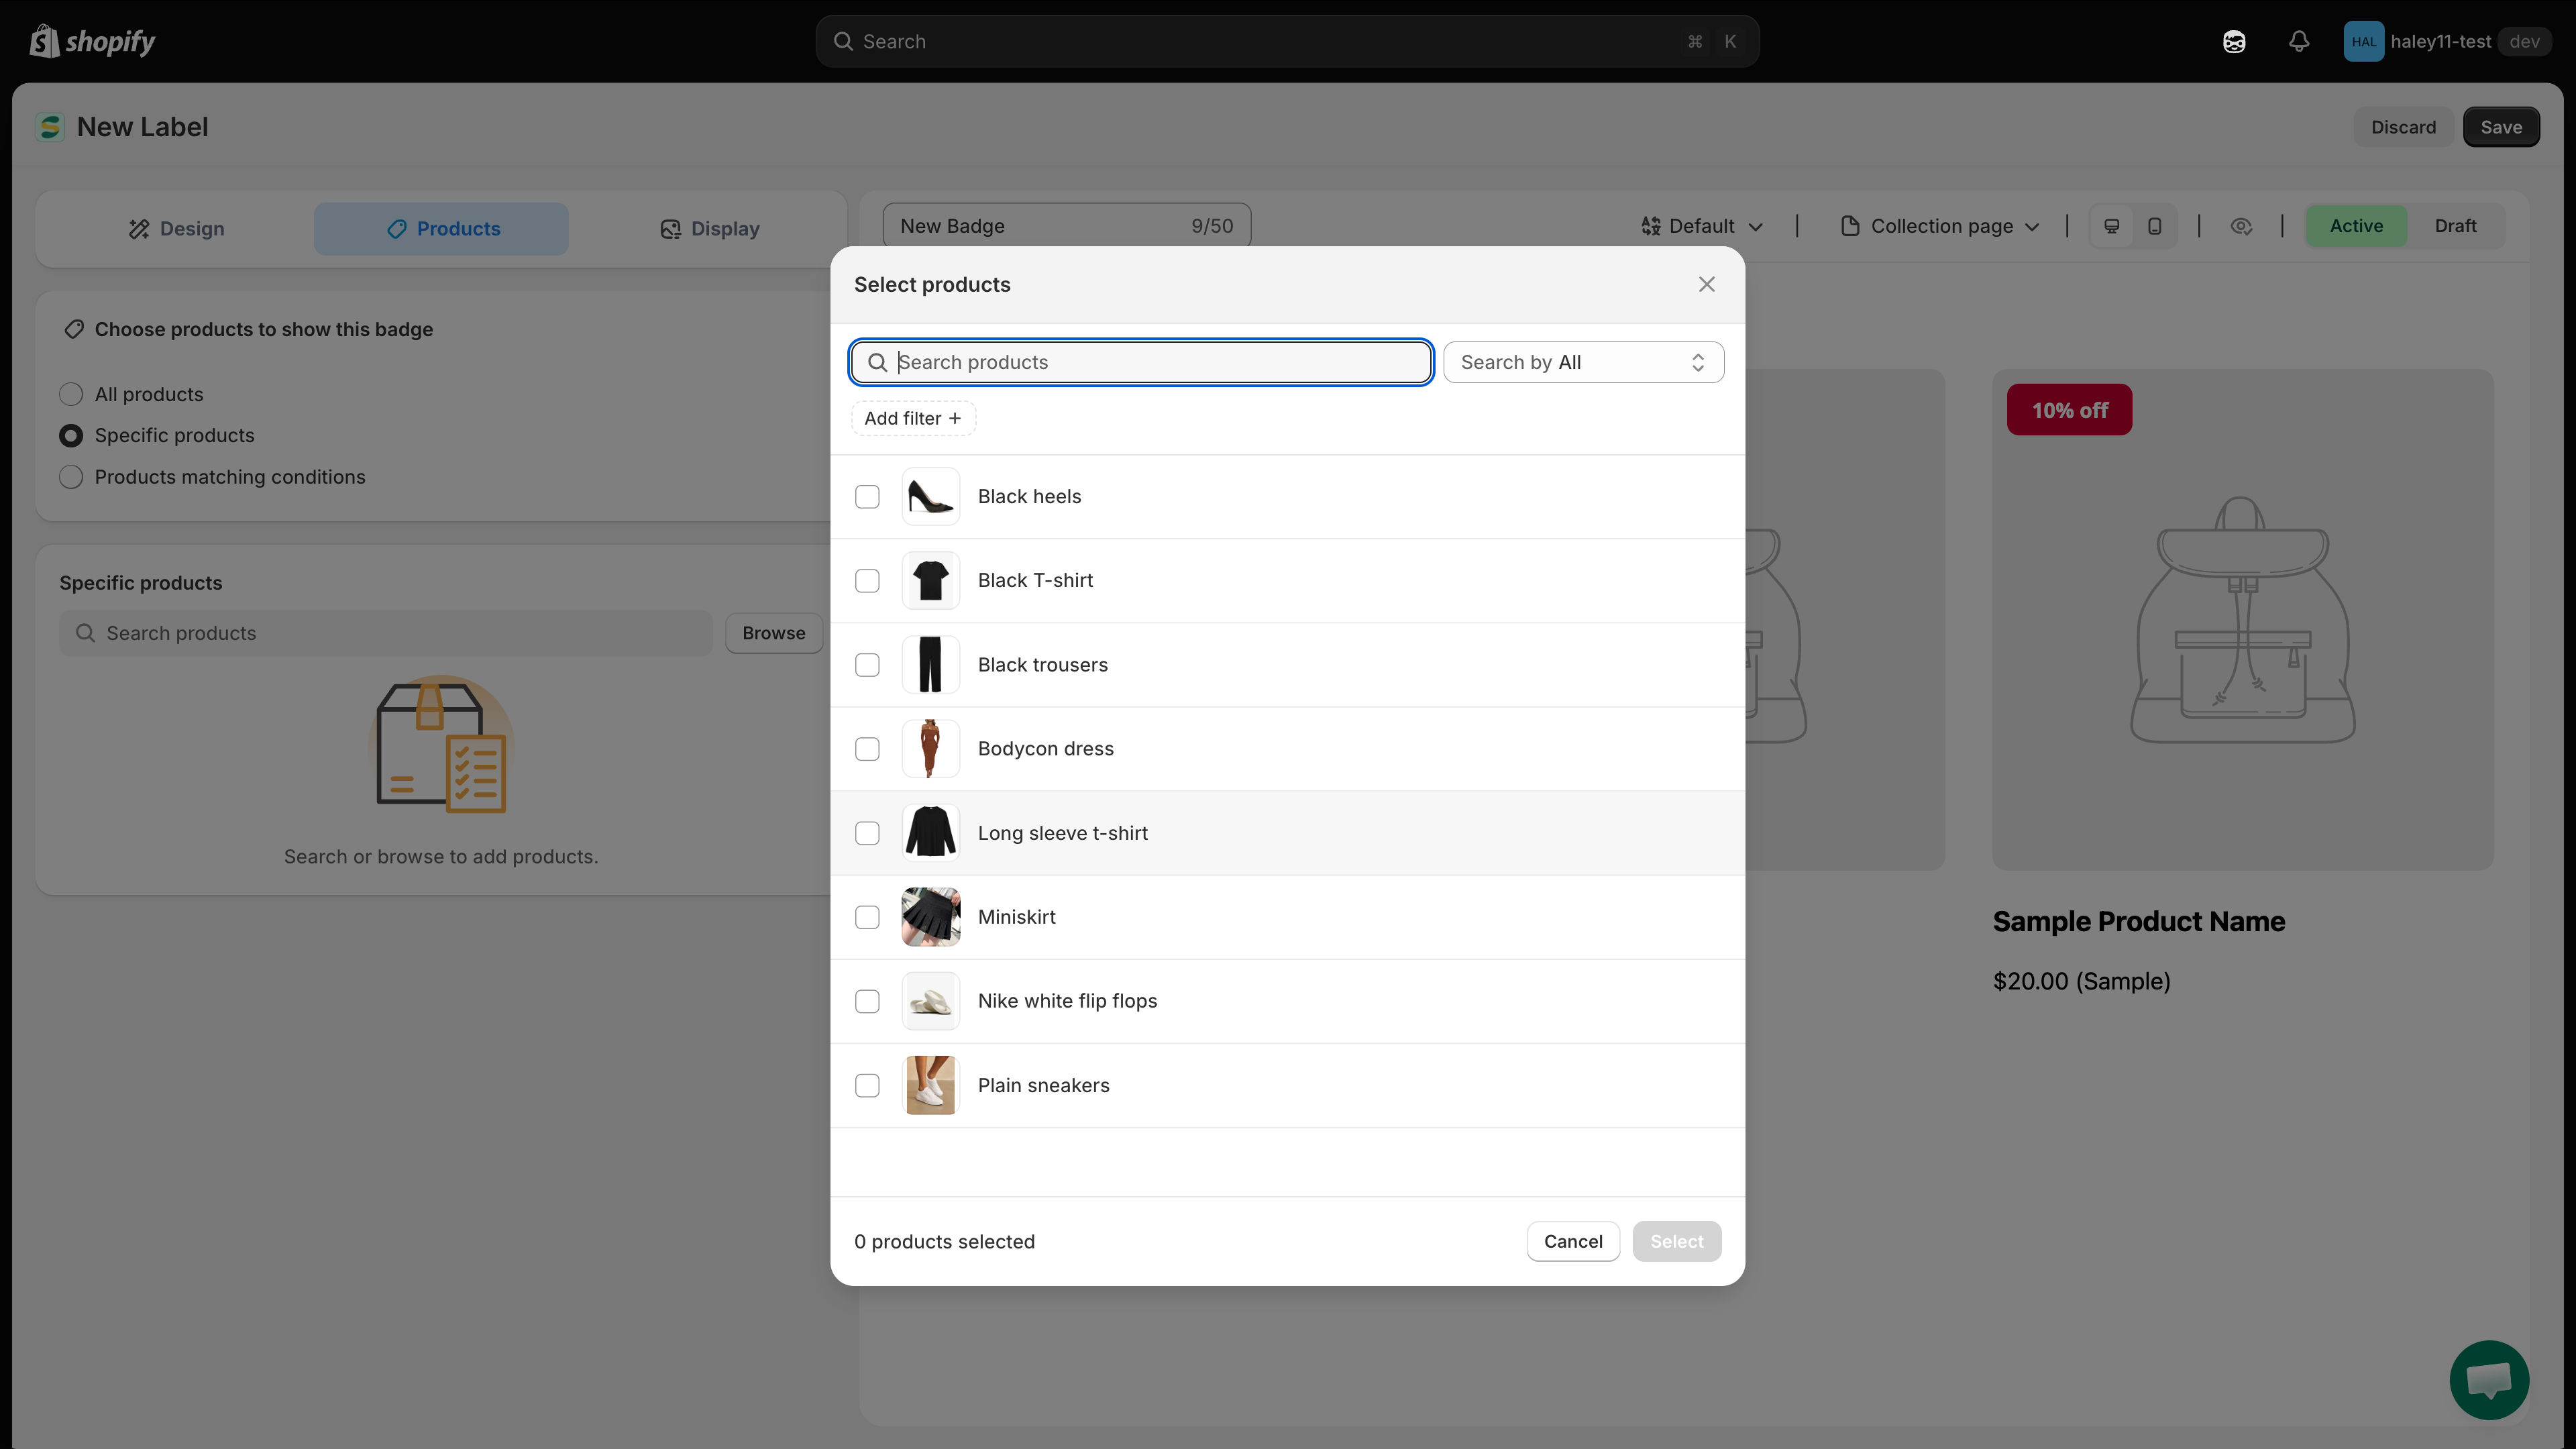Viewport: 2576px width, 1449px height.
Task: Click the Select button
Action: 1676,1241
